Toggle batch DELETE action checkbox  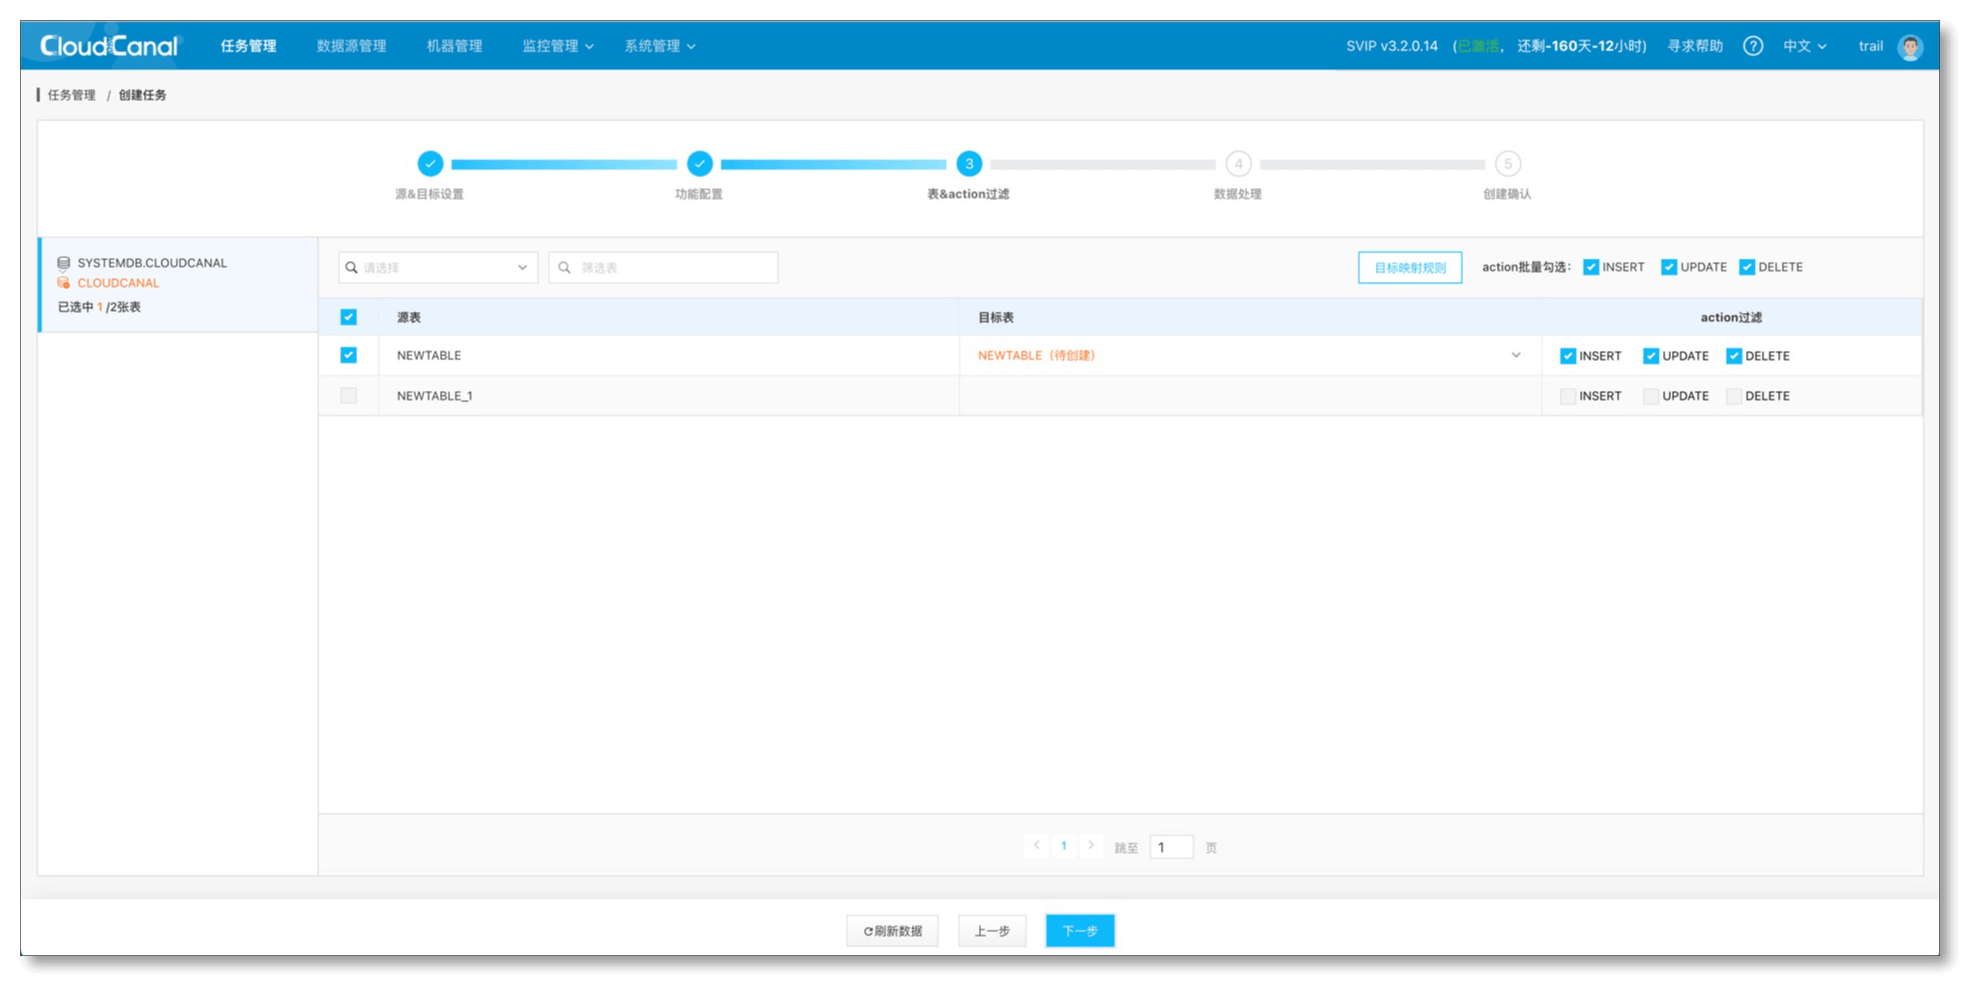(1747, 267)
